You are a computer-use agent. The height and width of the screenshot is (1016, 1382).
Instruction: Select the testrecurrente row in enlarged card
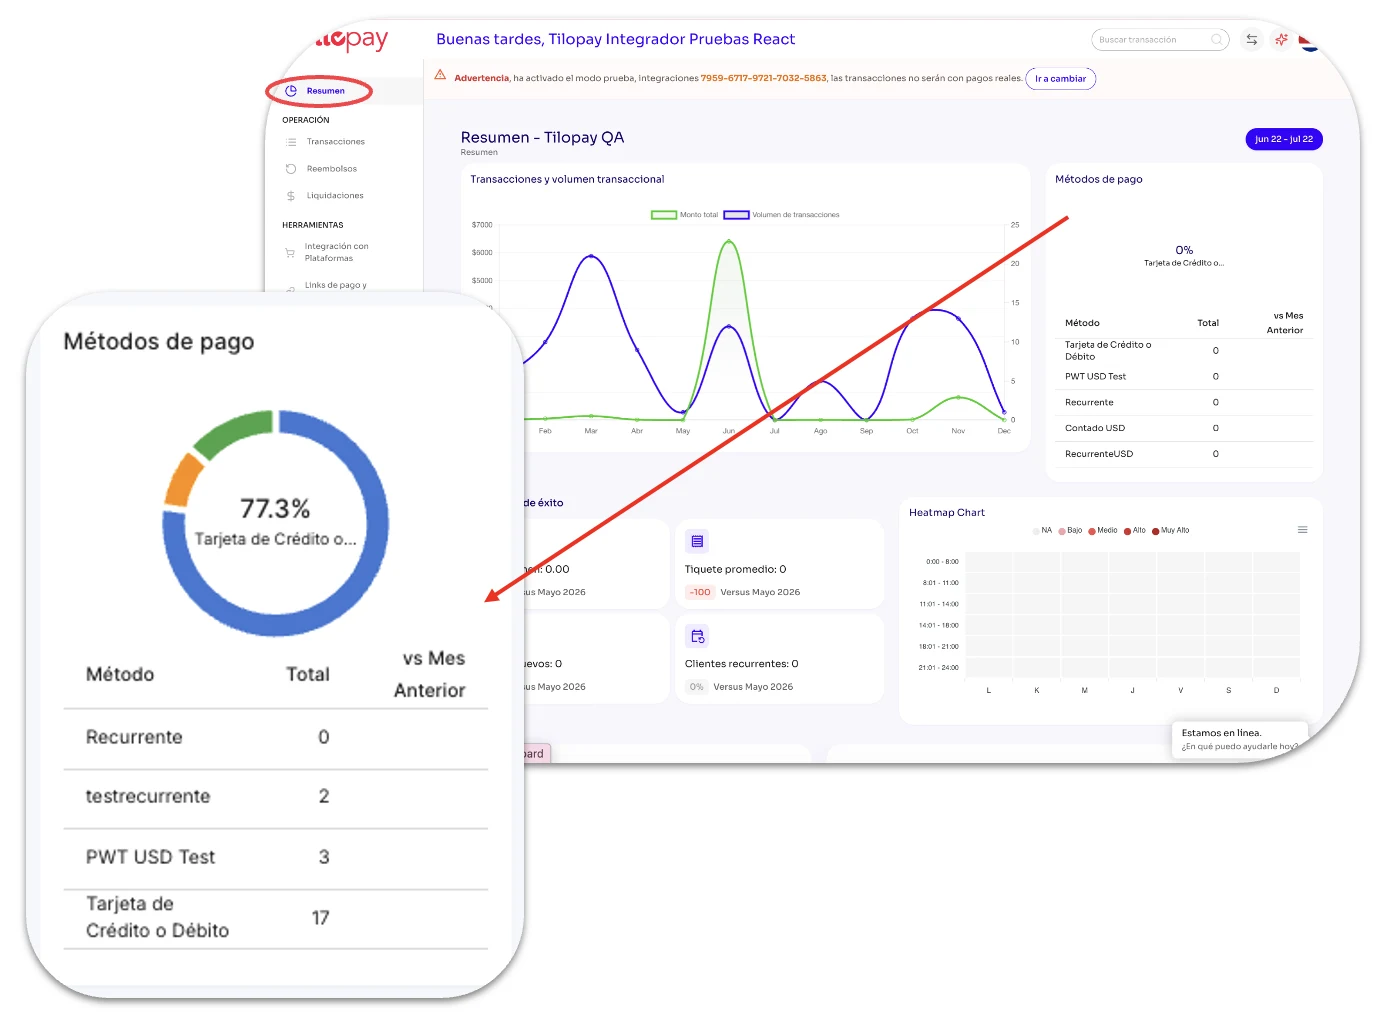[276, 798]
